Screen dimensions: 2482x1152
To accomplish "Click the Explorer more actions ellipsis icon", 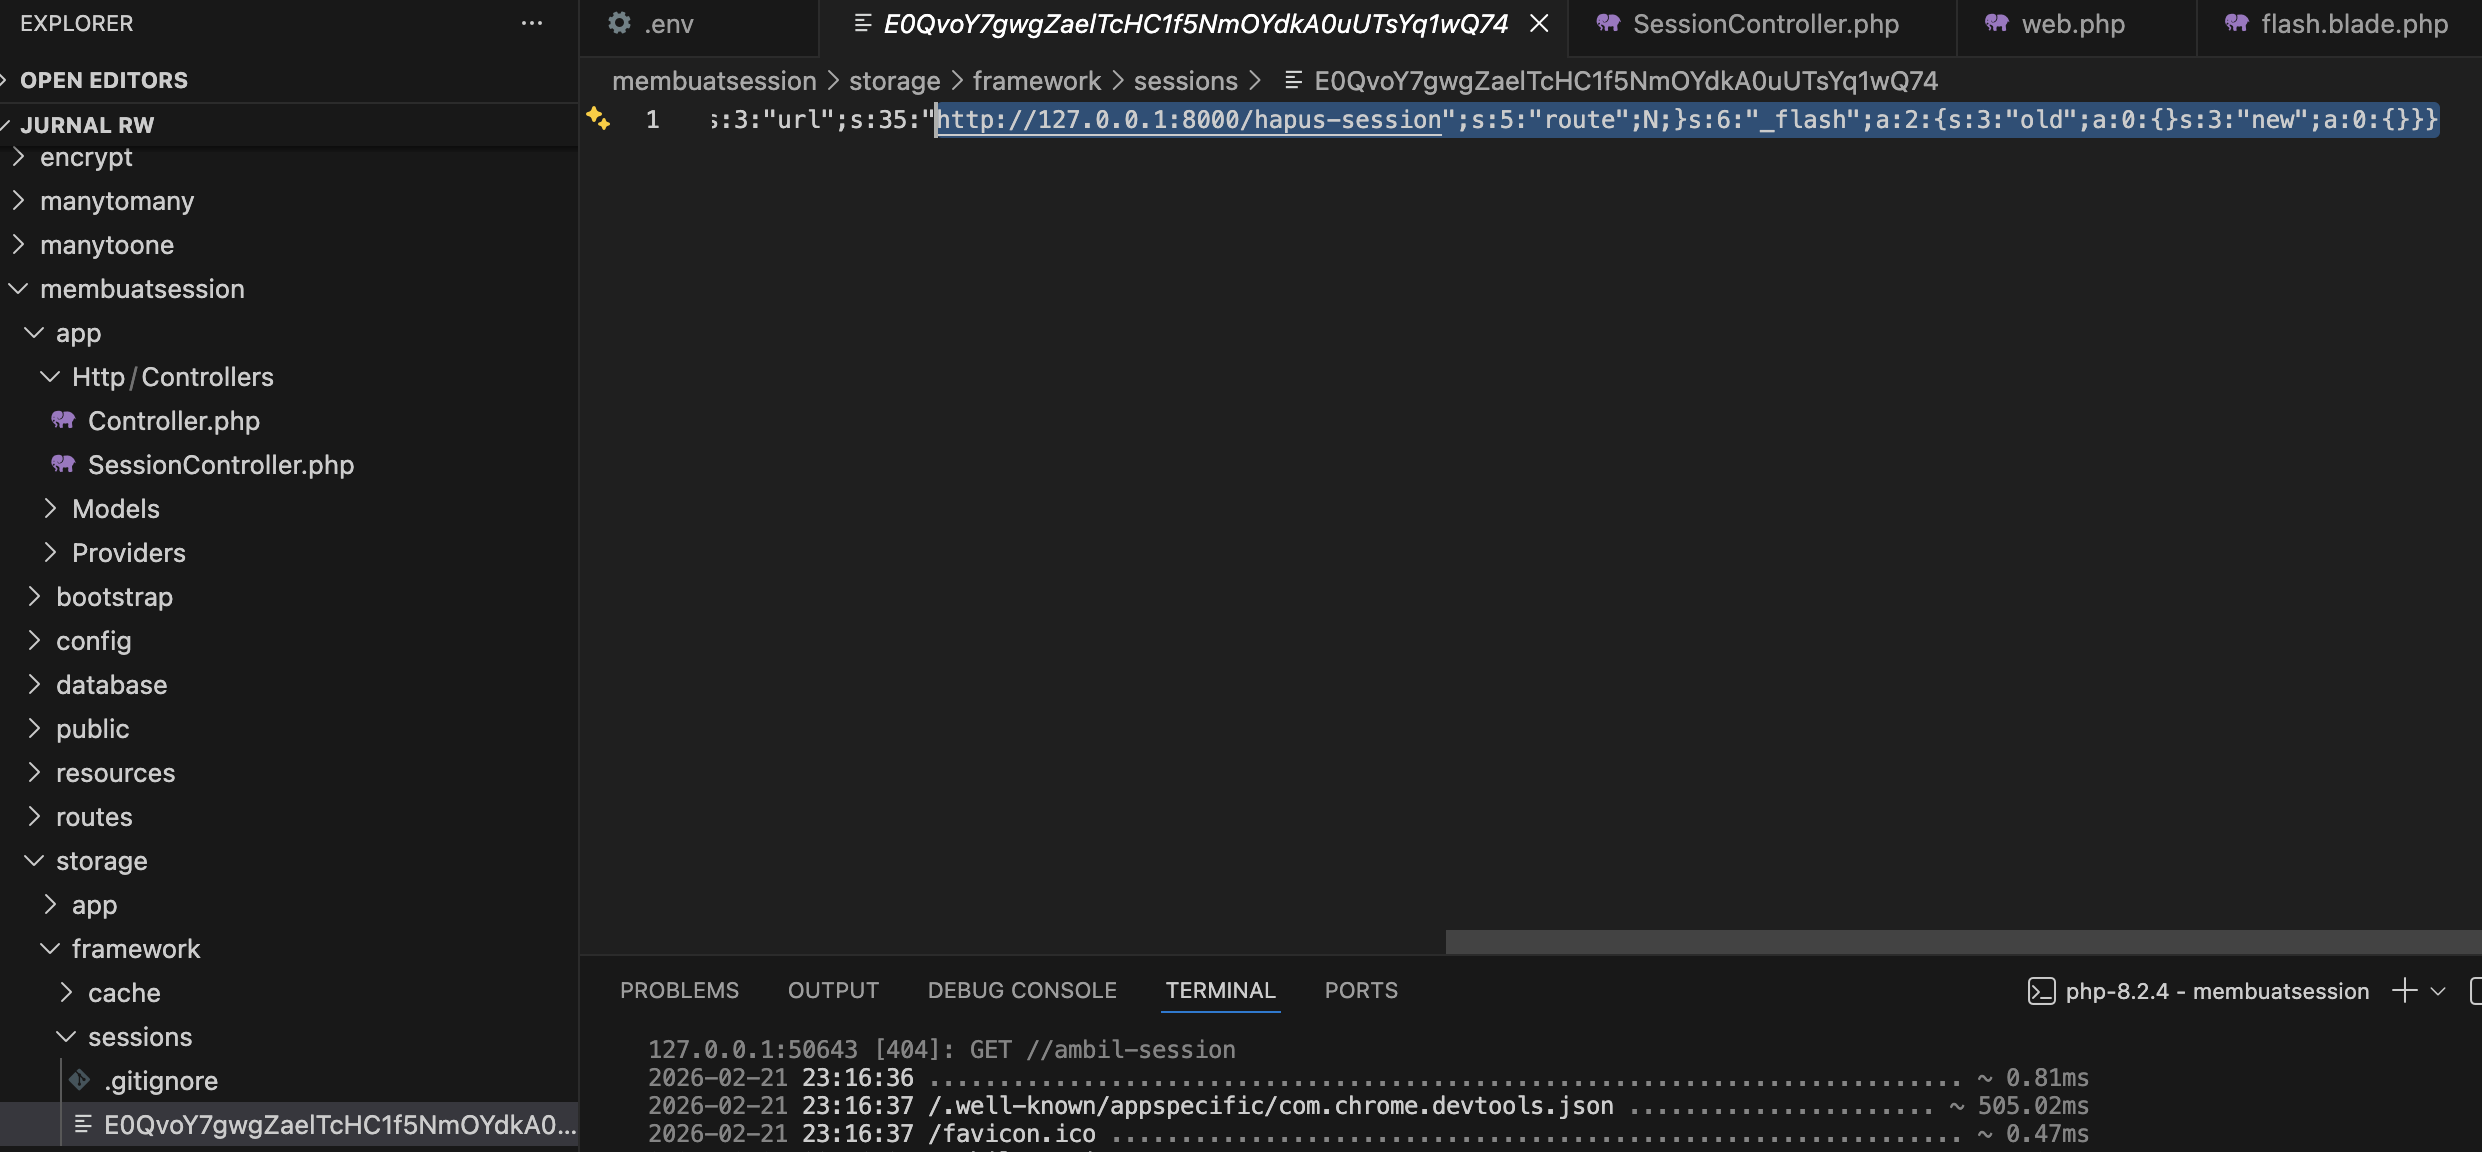I will 532,23.
